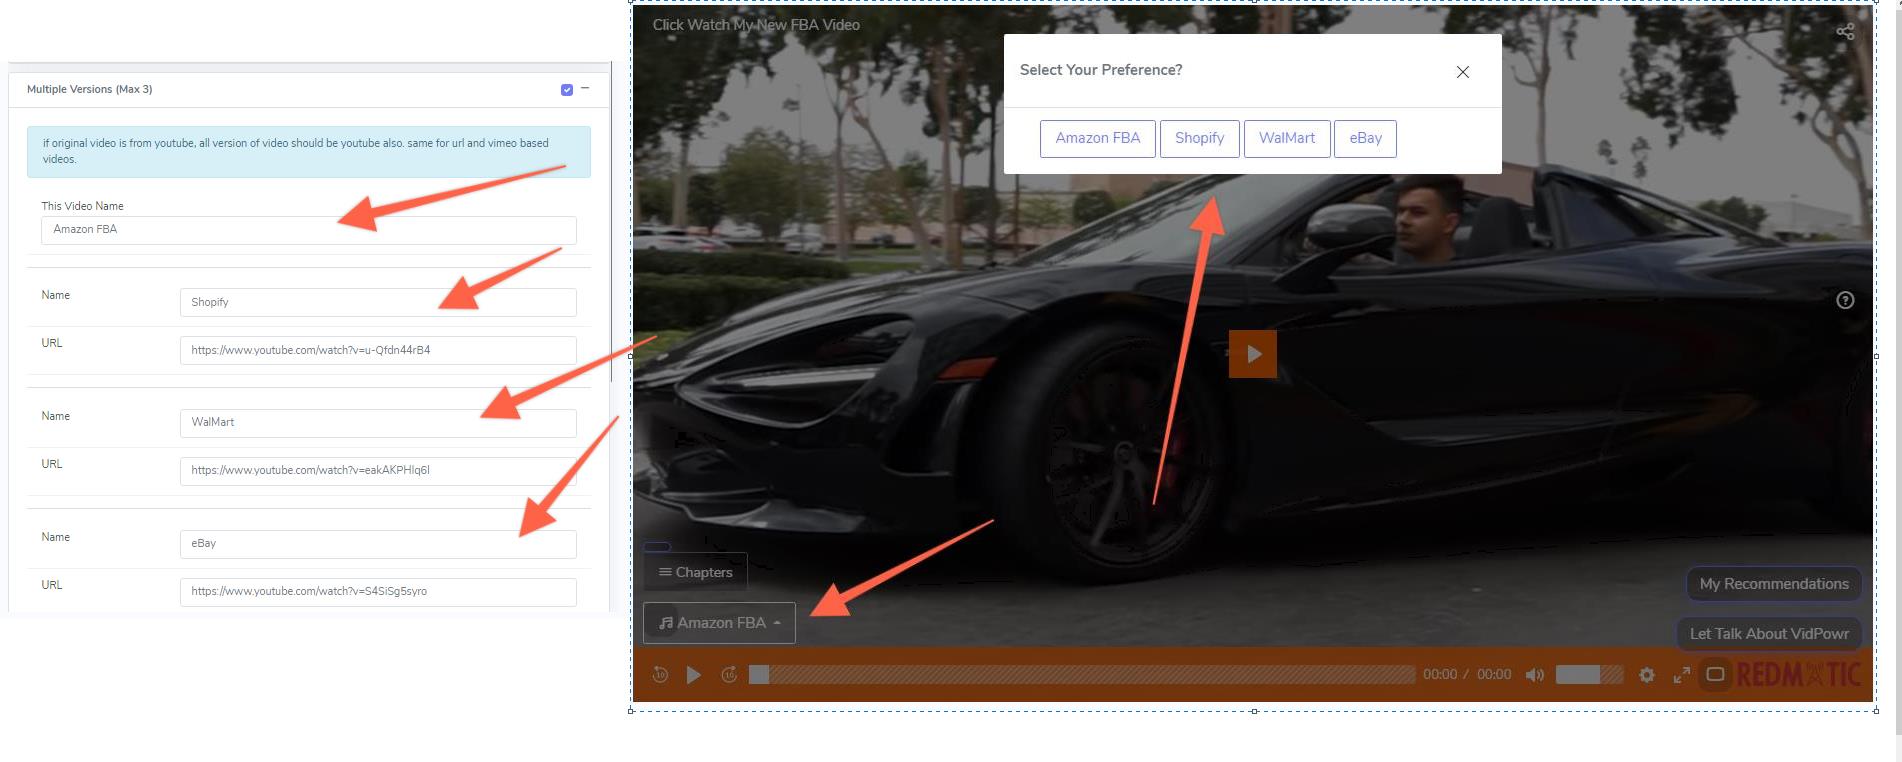Click the video title 'Click Watch My New FBA Video'
Image resolution: width=1902 pixels, height=762 pixels.
(756, 25)
